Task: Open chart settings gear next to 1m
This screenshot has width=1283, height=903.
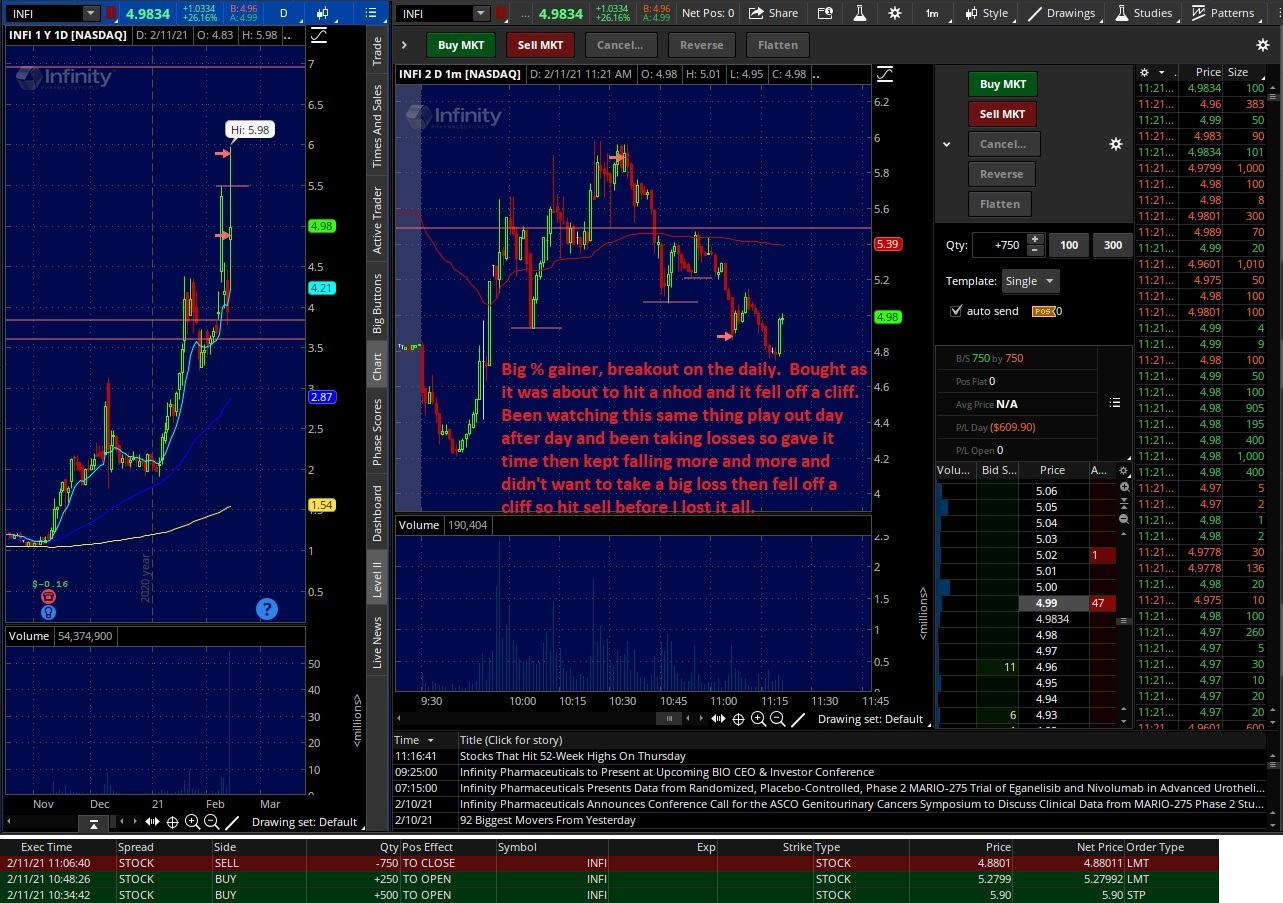Action: [x=894, y=13]
